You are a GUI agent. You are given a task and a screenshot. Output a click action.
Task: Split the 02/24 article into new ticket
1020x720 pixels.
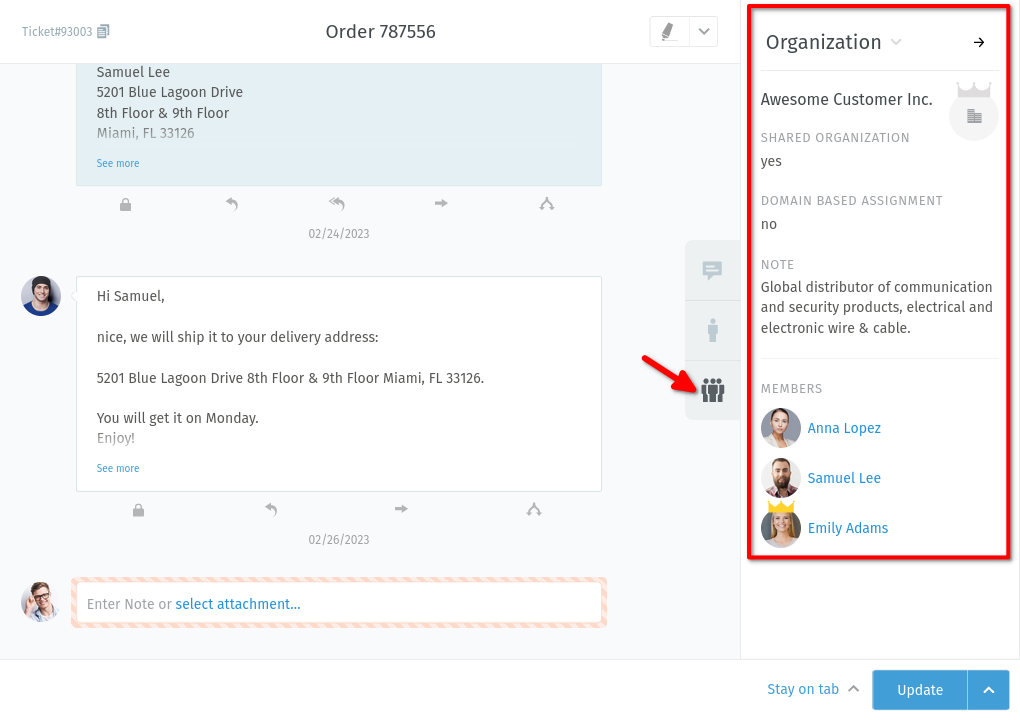click(546, 203)
